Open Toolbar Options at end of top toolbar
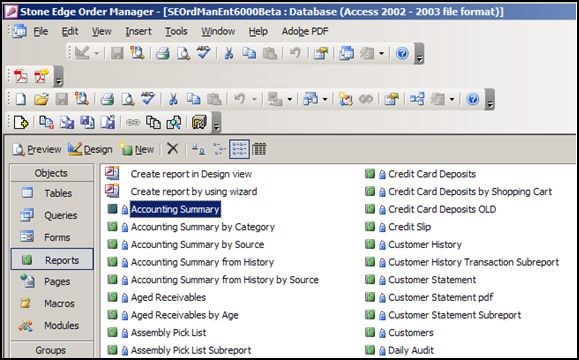Screen dimensions: 579x360 (419, 54)
